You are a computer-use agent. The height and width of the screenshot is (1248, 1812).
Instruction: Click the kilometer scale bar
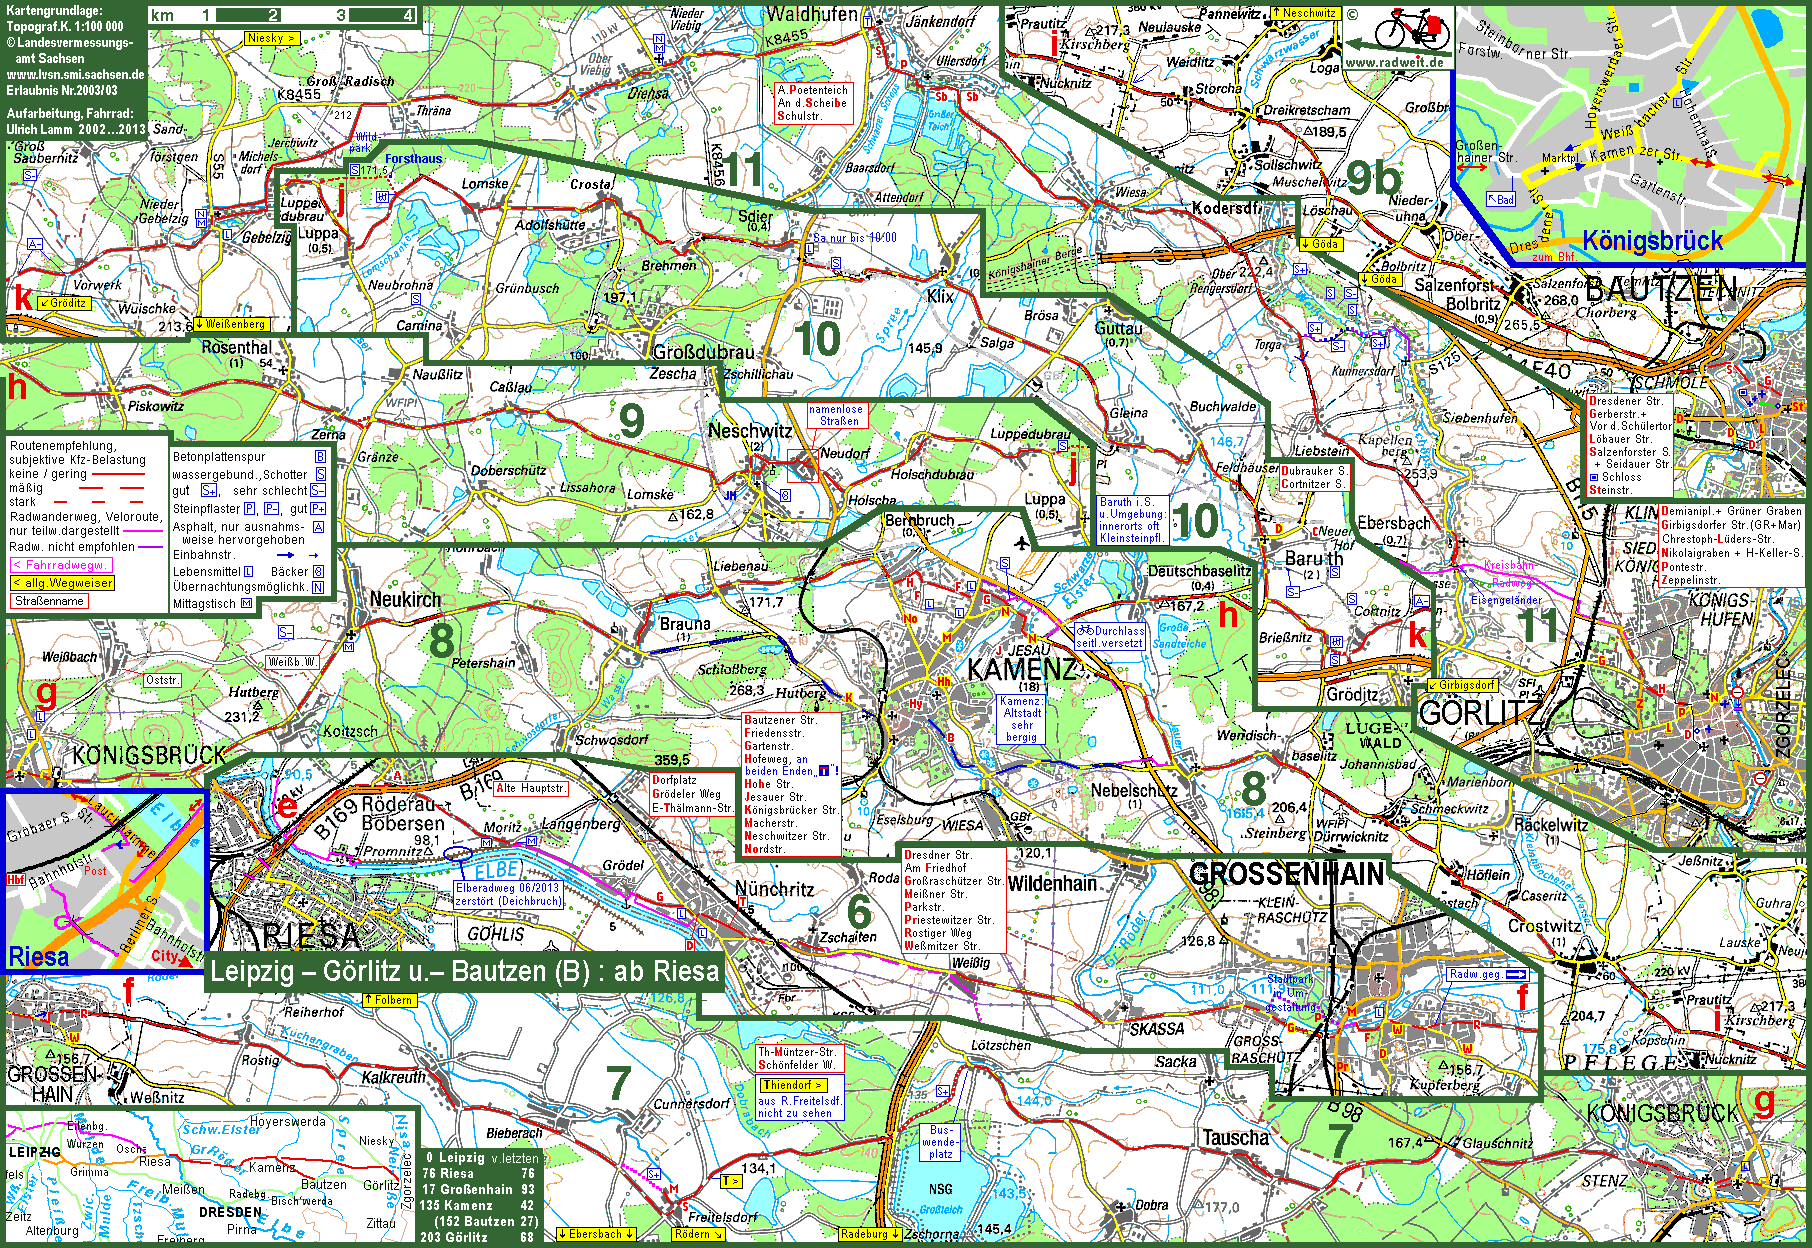(283, 16)
